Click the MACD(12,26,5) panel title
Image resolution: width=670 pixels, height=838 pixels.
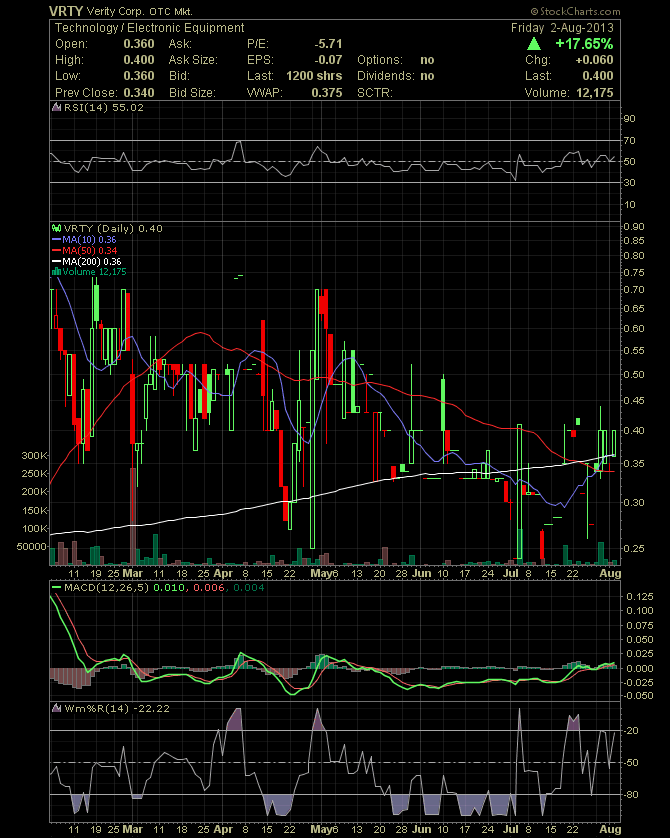coord(106,587)
